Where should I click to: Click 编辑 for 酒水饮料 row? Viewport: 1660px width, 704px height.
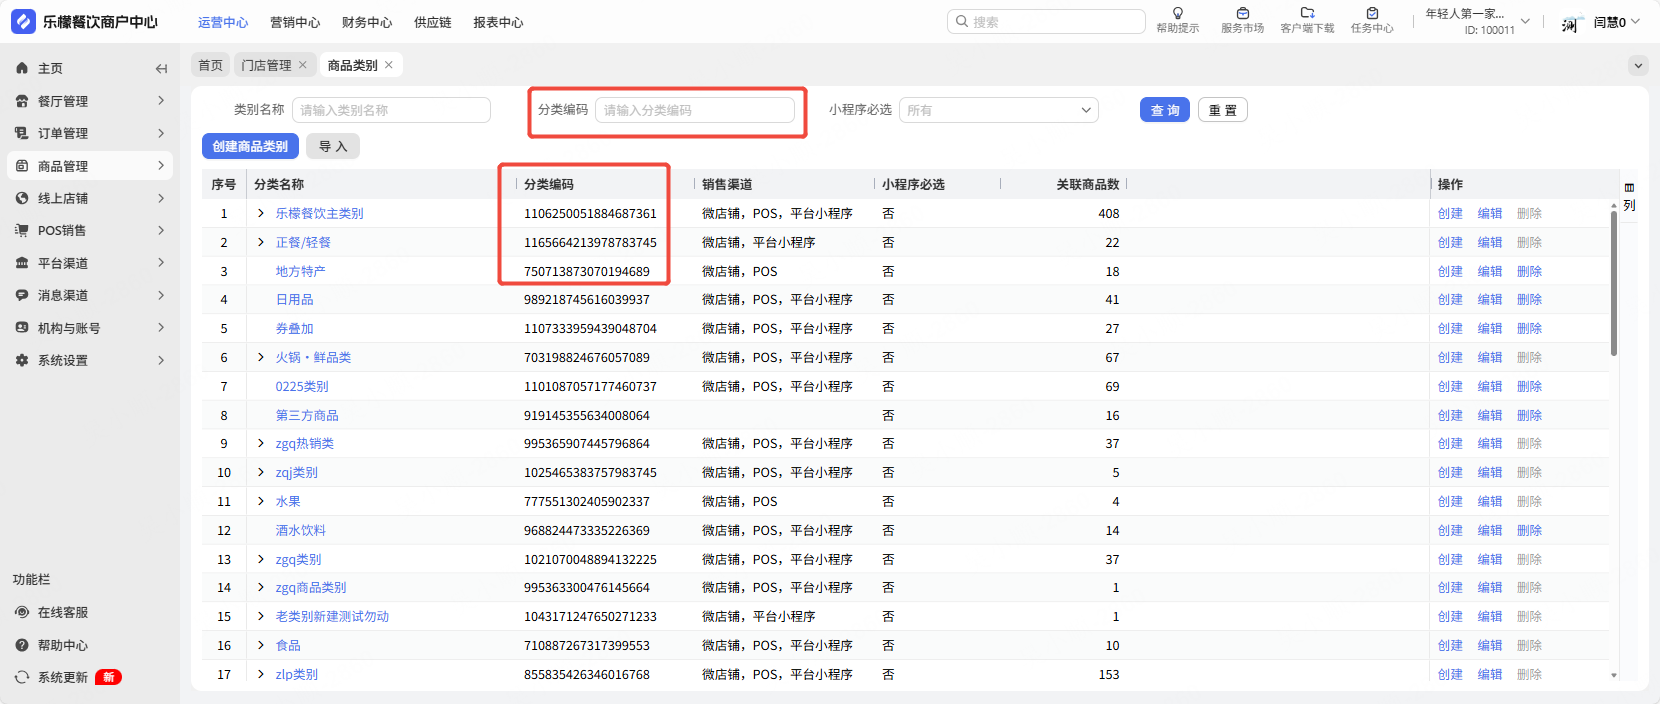coord(1490,530)
